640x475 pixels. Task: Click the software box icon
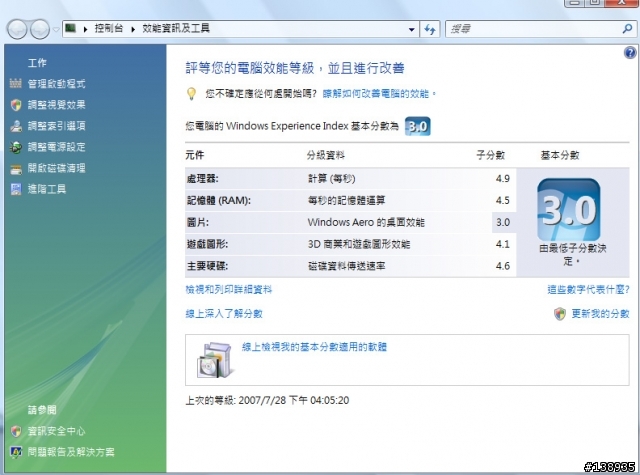coord(215,360)
